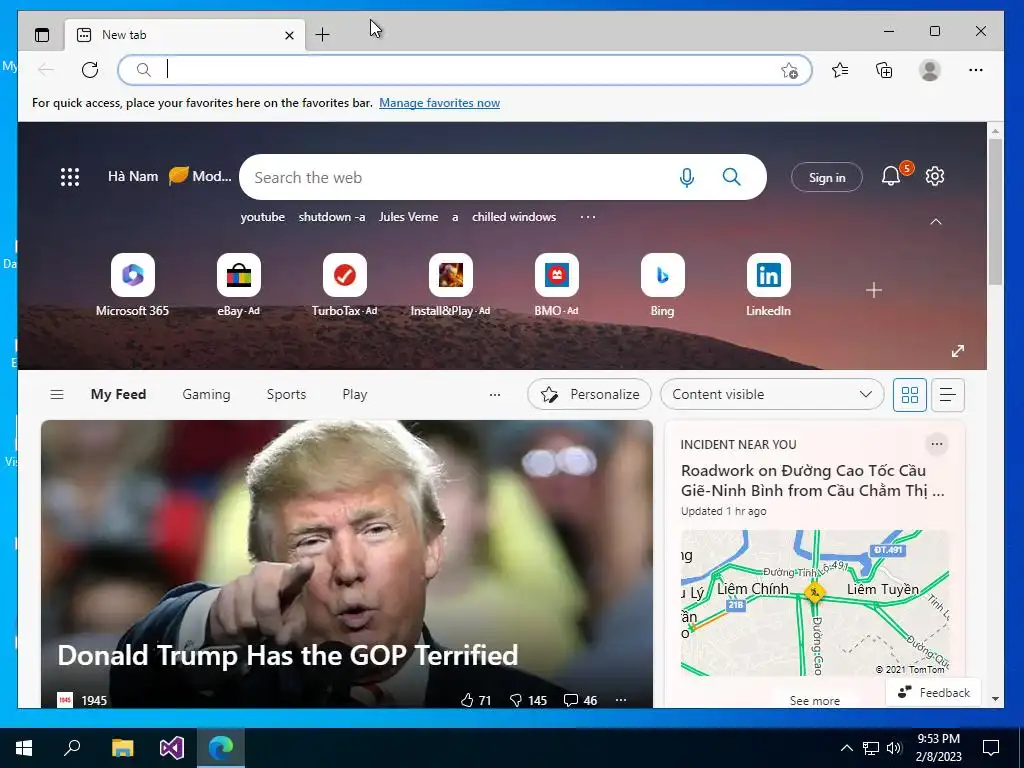
Task: Open the roadwork map thumbnail
Action: point(814,603)
